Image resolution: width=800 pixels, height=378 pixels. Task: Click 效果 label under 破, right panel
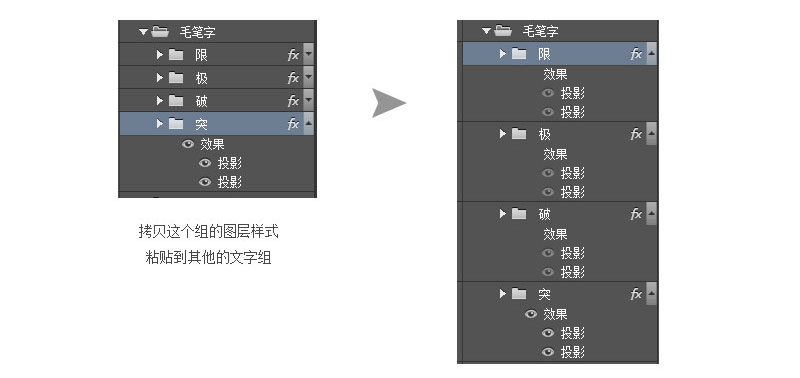[x=555, y=234]
